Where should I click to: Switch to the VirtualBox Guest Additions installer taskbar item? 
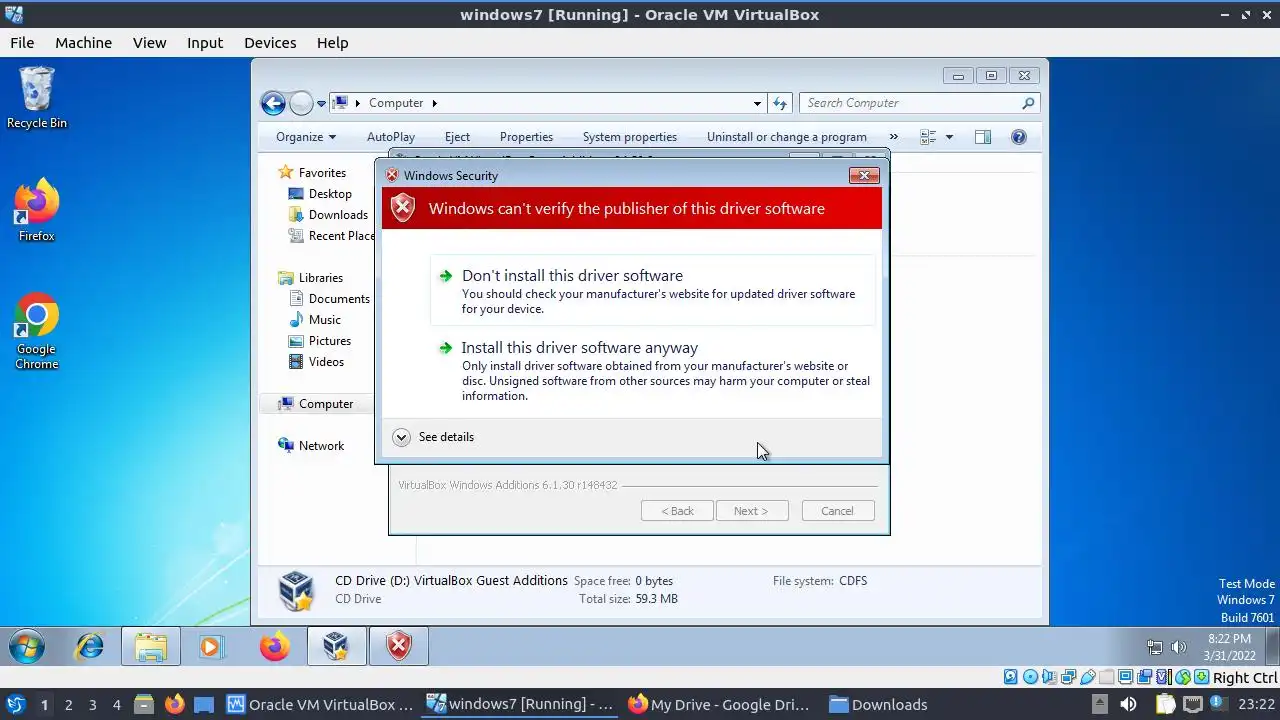337,647
